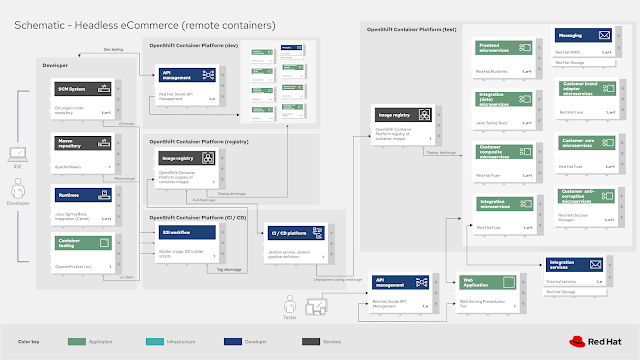Select the Developer person icon
The image size is (640, 360).
click(18, 188)
